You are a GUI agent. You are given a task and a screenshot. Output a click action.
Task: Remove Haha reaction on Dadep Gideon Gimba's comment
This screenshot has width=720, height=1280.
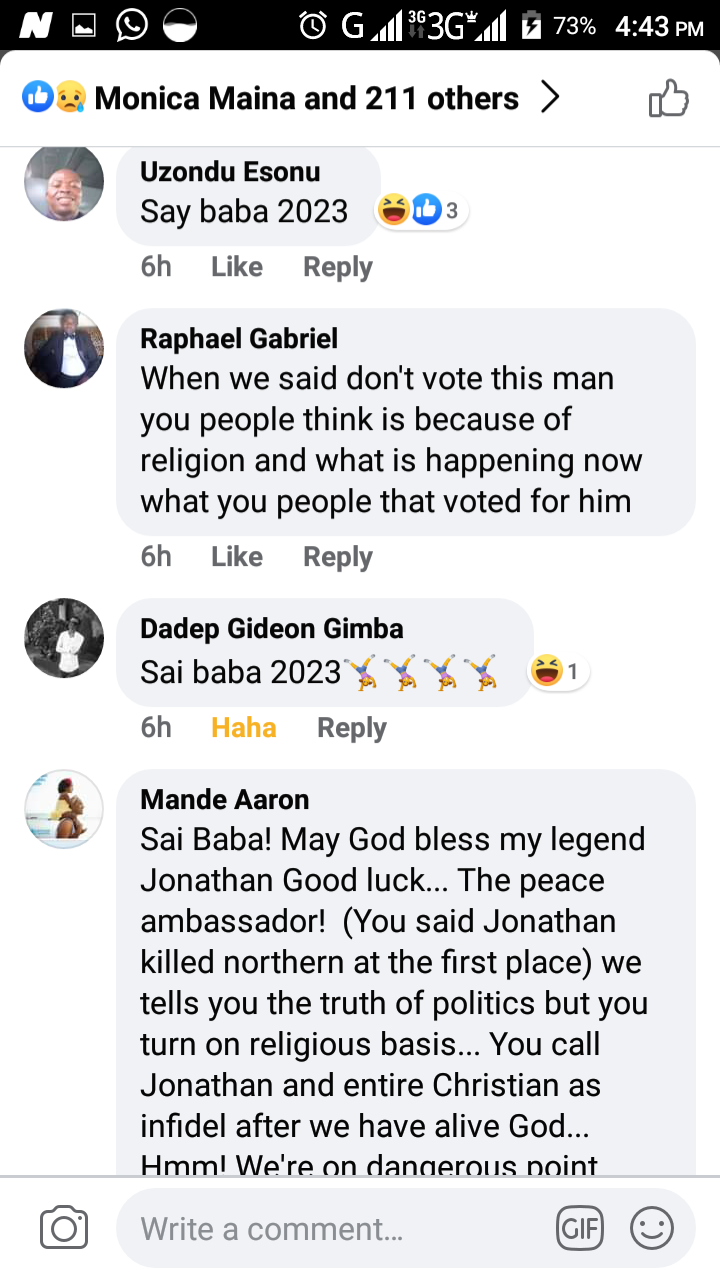click(x=243, y=728)
